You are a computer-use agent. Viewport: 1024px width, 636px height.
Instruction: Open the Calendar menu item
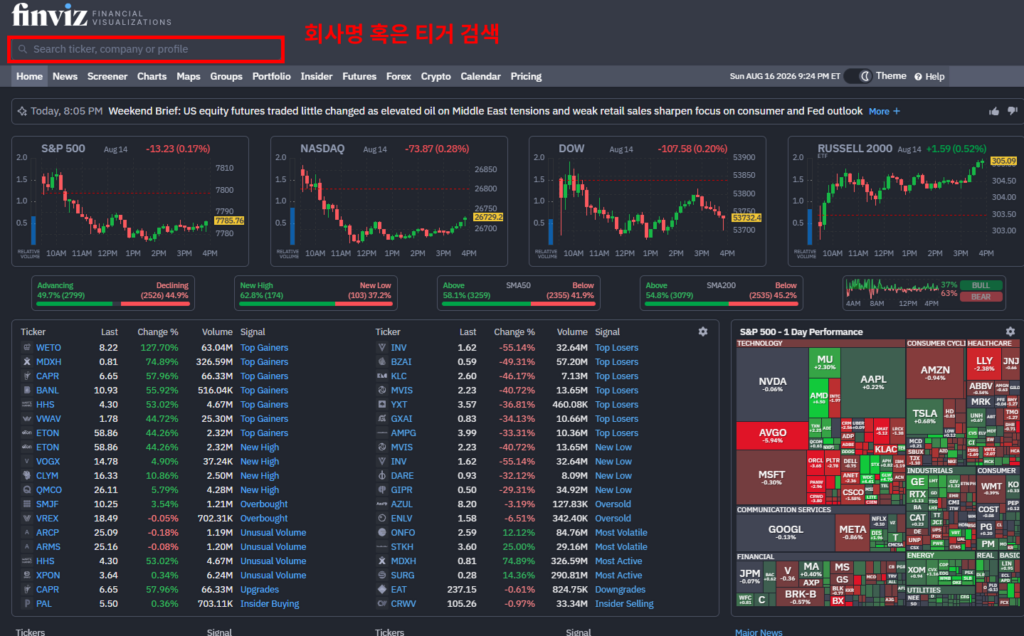point(480,76)
